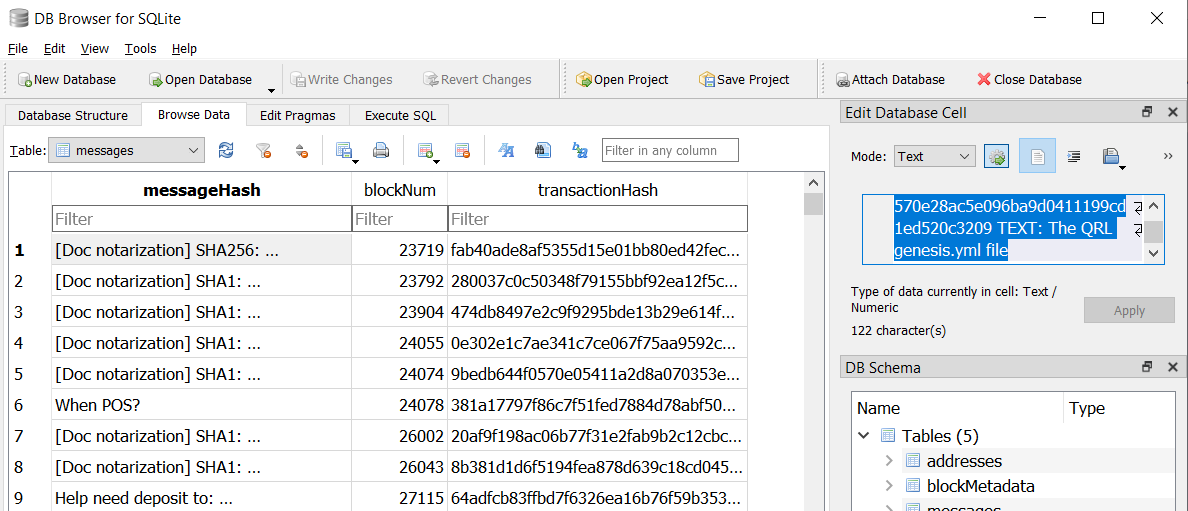
Task: Open the Tools menu
Action: pyautogui.click(x=140, y=49)
